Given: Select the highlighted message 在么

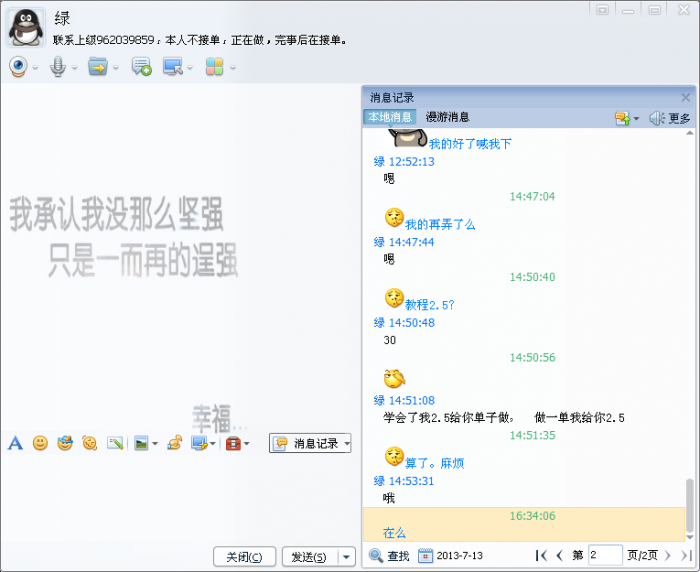Looking at the screenshot, I should [x=524, y=525].
